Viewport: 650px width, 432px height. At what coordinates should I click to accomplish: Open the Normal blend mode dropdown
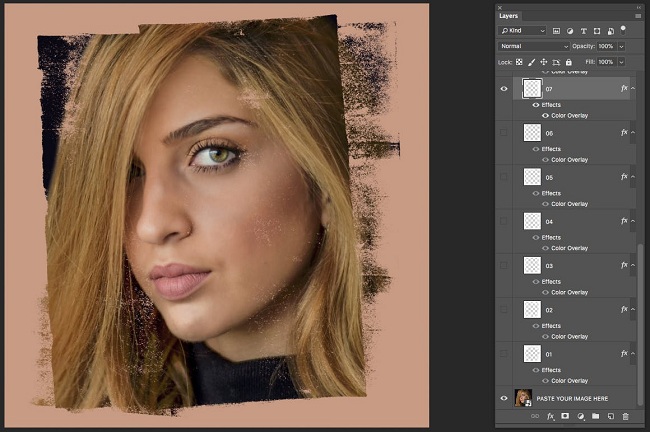pos(533,46)
